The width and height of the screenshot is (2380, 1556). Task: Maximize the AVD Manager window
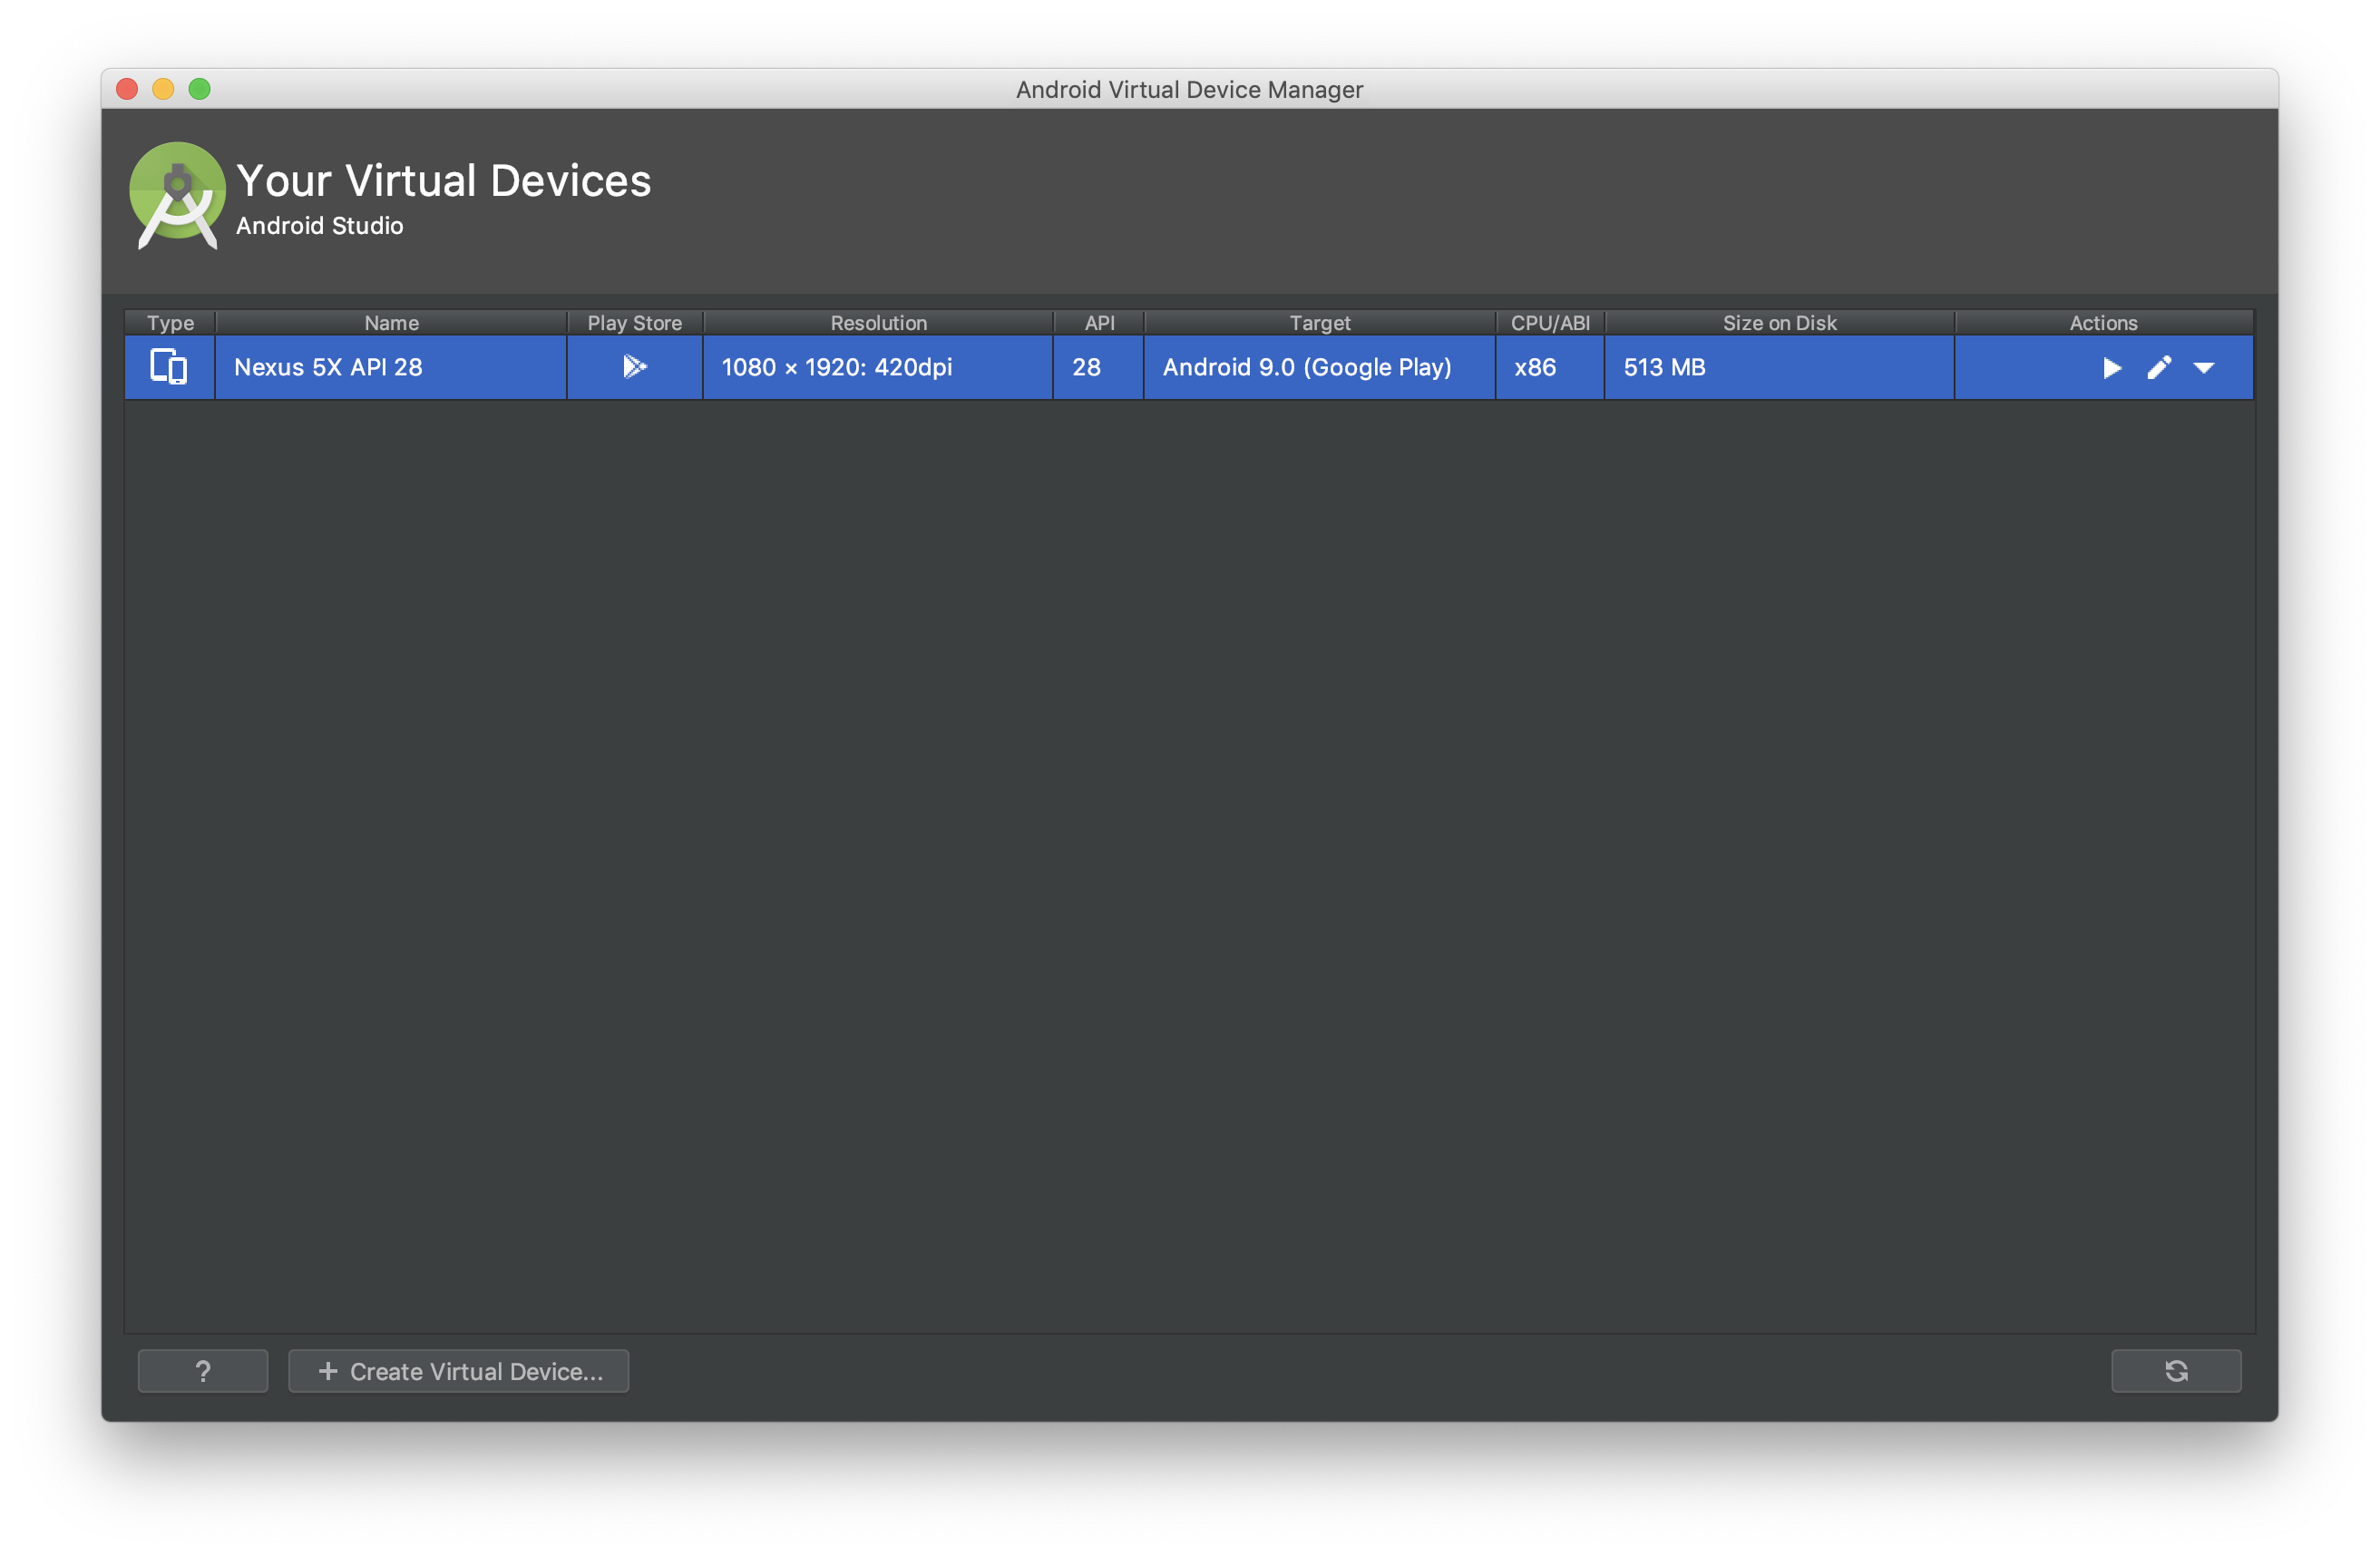pyautogui.click(x=200, y=89)
